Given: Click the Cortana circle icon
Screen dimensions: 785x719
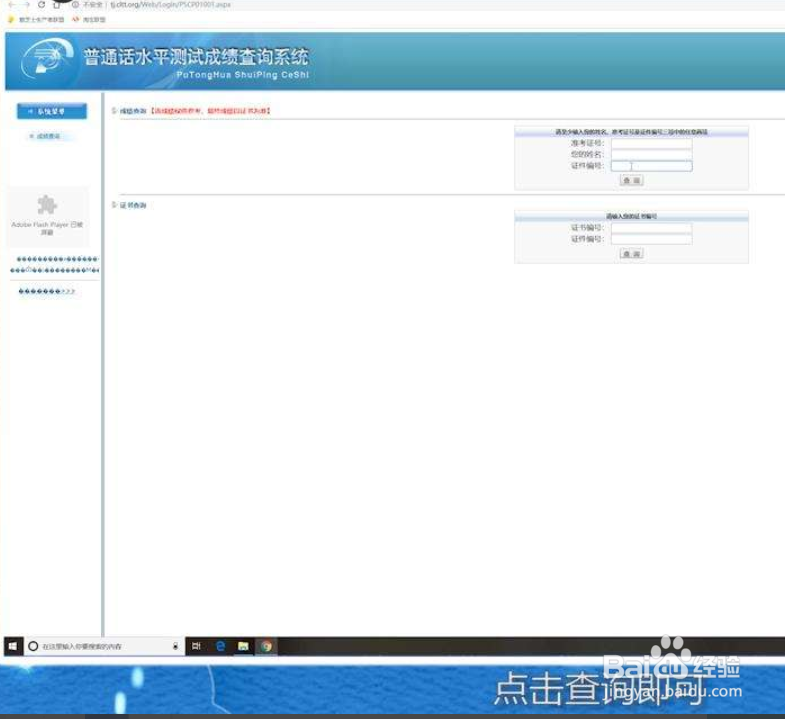Looking at the screenshot, I should 33,646.
